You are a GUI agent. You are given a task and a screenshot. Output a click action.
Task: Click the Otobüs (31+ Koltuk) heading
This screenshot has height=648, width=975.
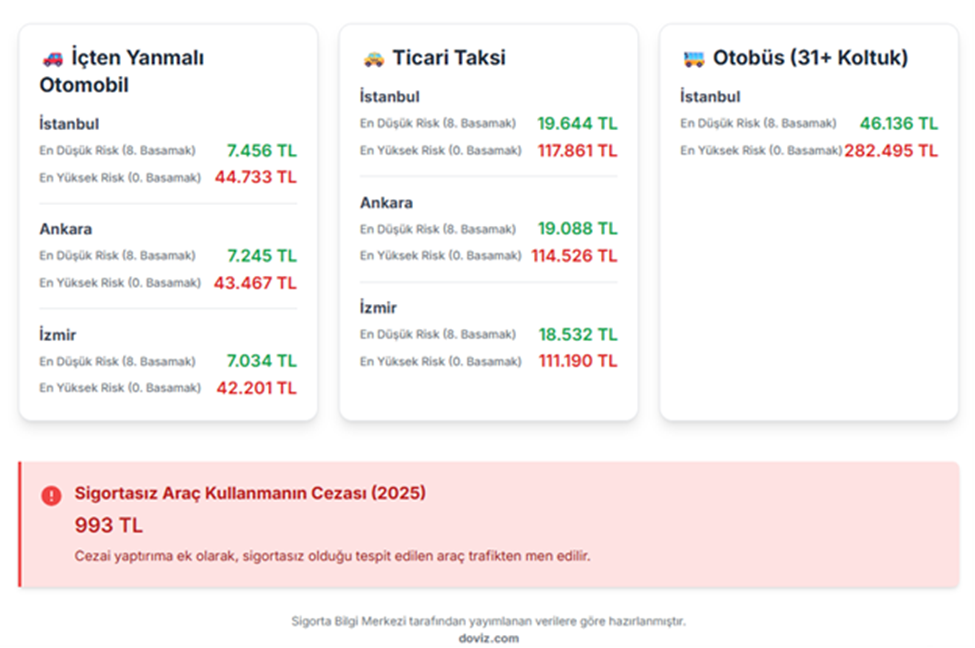point(810,58)
